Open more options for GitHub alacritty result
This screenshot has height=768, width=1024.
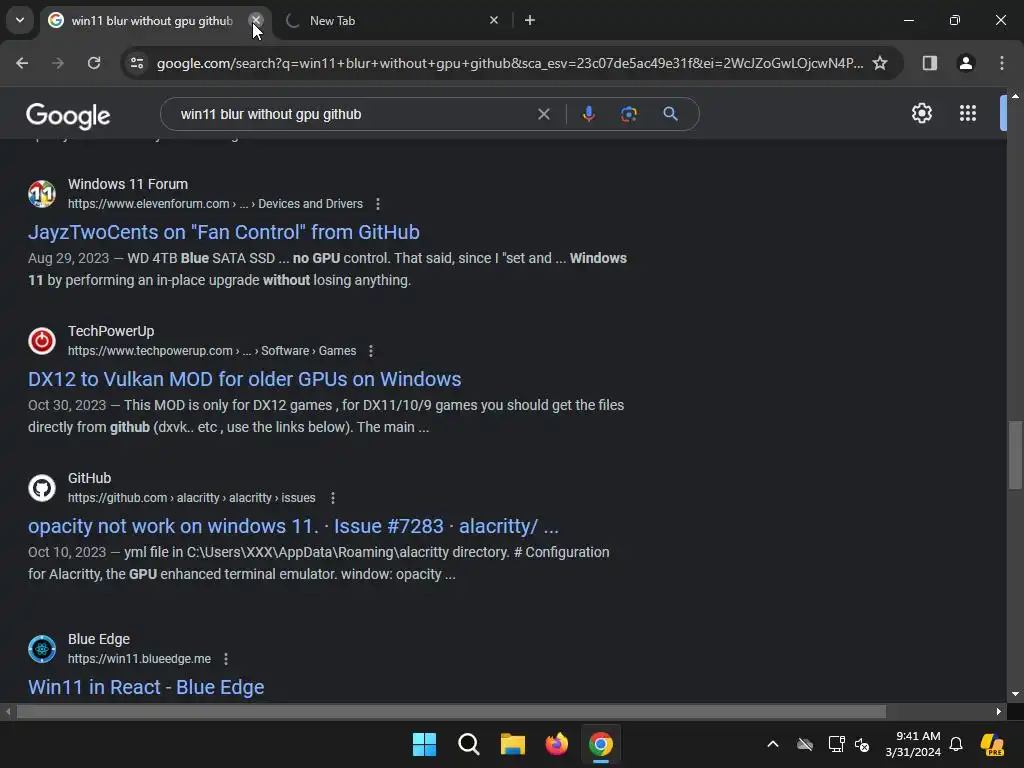(332, 498)
